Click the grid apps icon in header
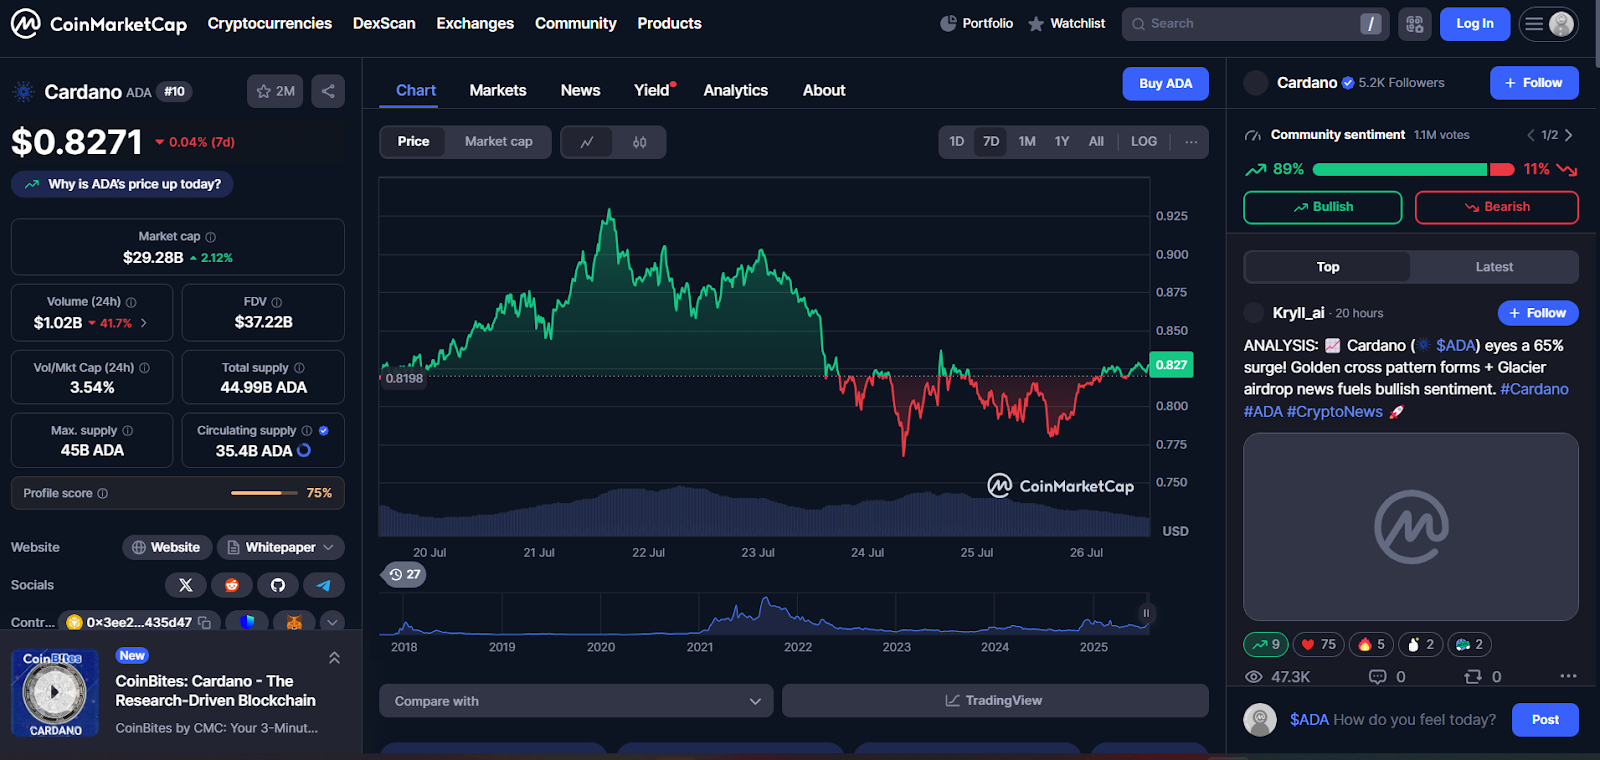This screenshot has height=760, width=1600. click(1414, 24)
